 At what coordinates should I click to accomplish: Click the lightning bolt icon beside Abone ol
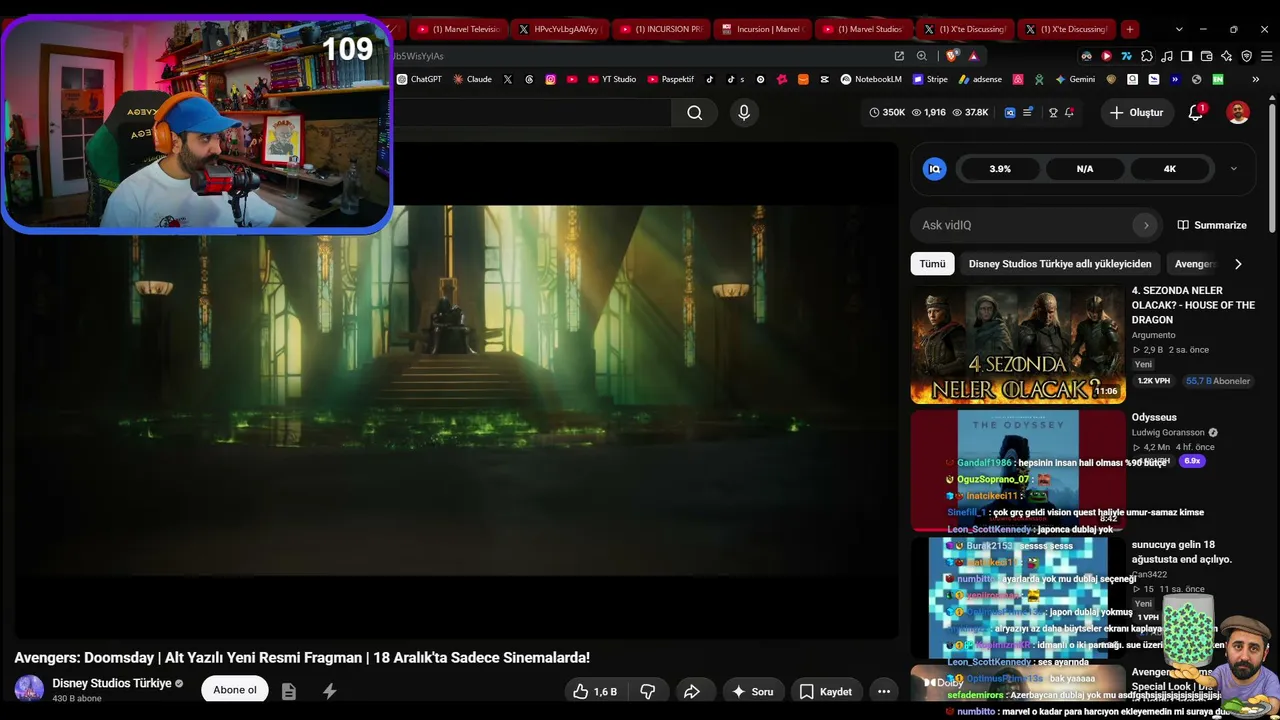pos(329,691)
